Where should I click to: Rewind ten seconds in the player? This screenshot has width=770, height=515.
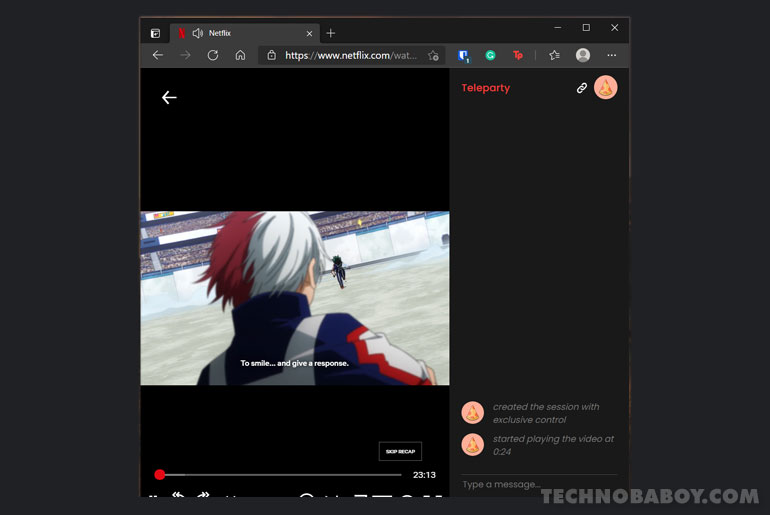point(179,495)
